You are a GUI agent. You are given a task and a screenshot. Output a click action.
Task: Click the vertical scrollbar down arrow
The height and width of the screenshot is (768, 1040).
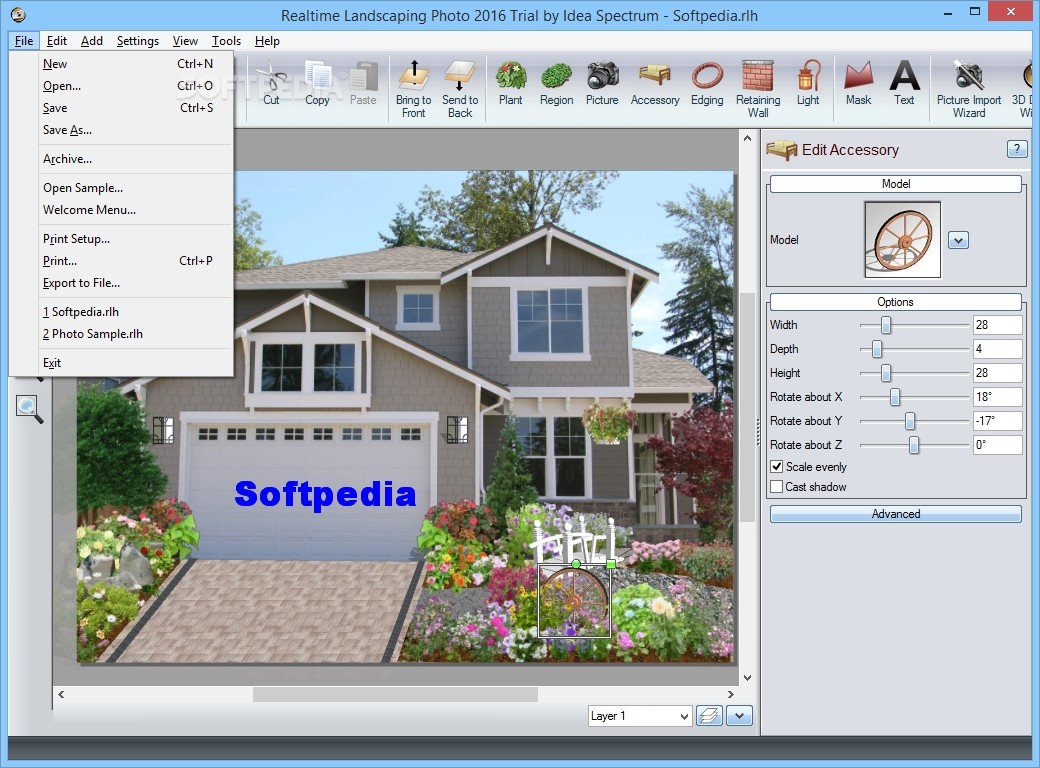tap(748, 678)
